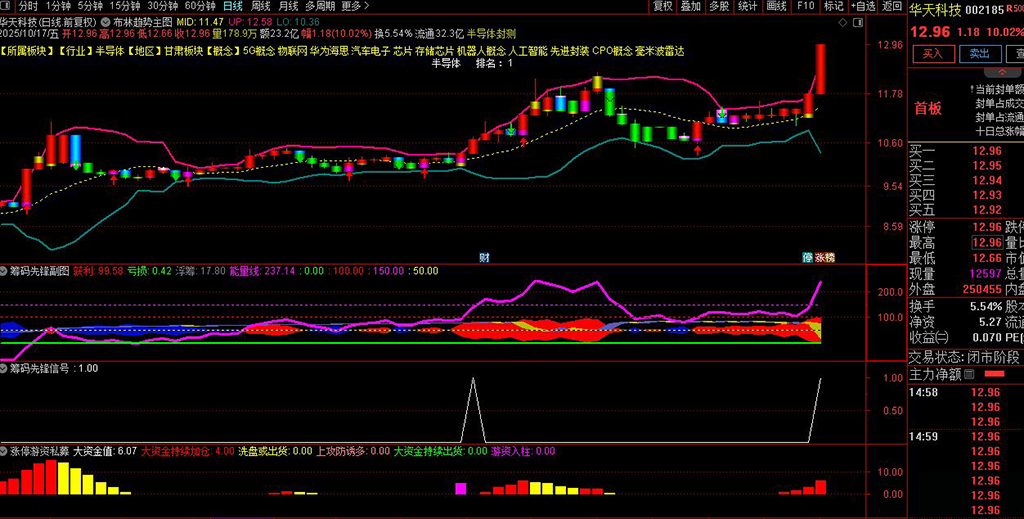Click the 财 financial marker icon
This screenshot has width=1024, height=519.
484,257
